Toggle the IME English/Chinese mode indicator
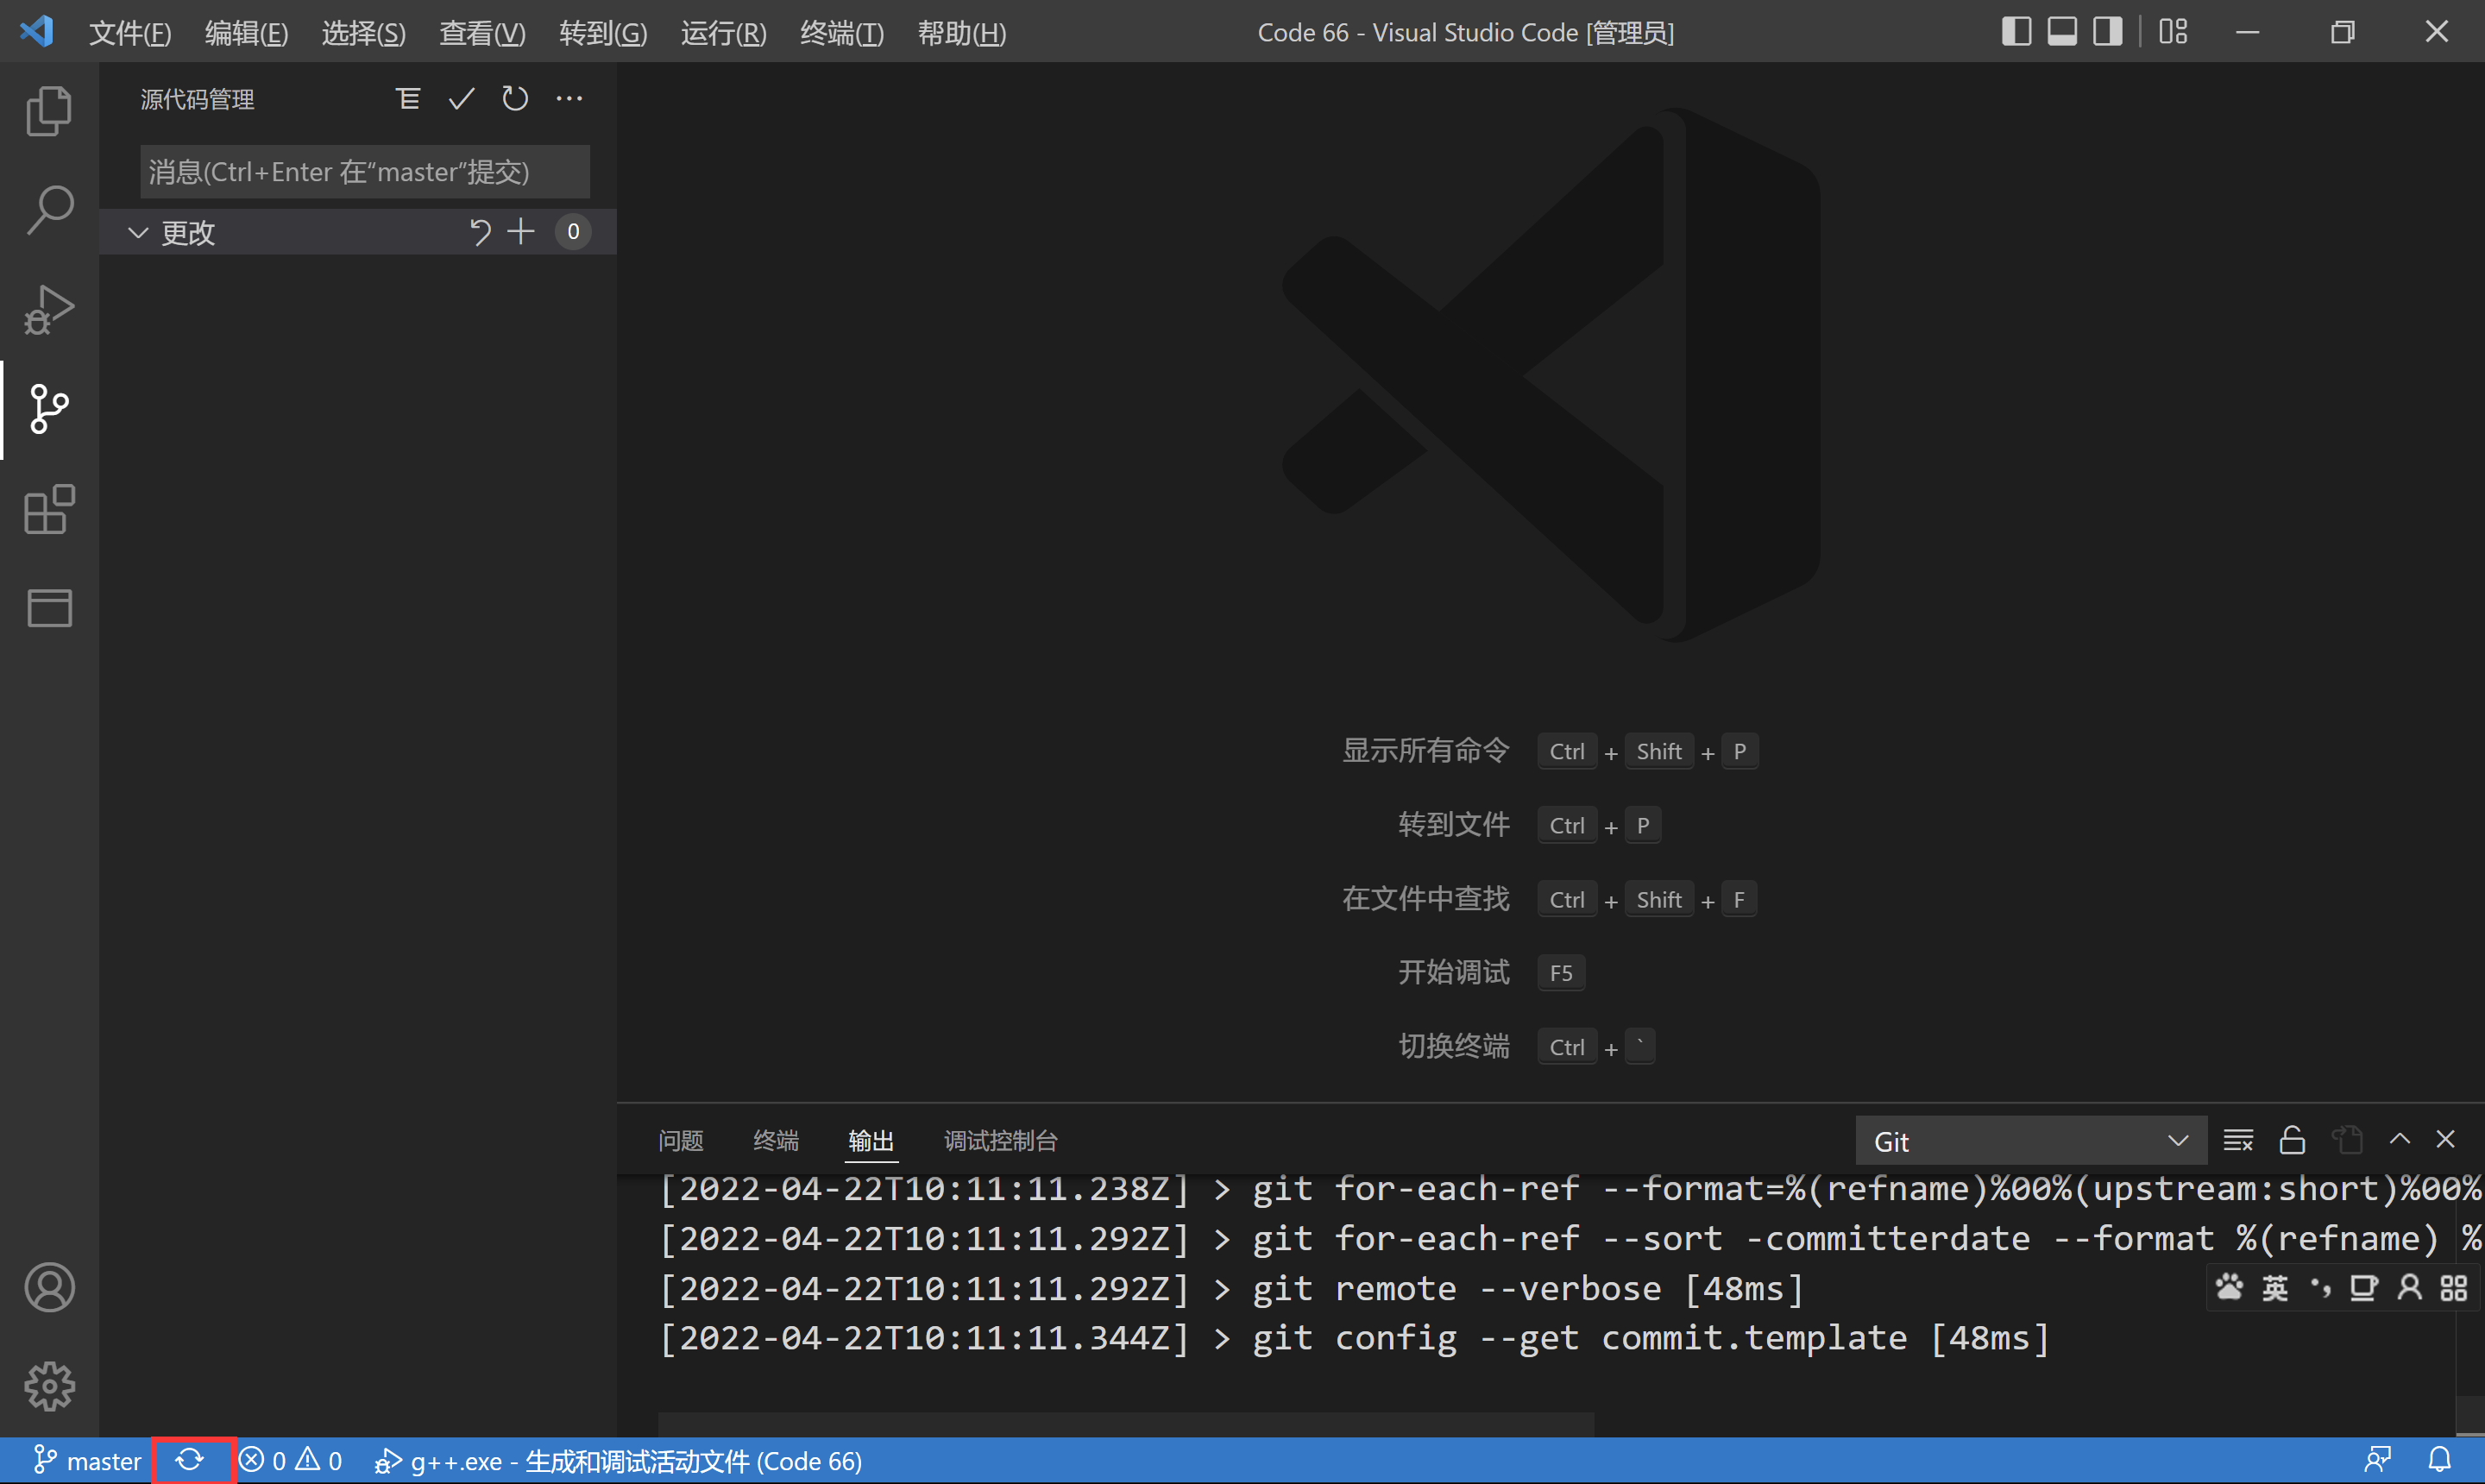 pyautogui.click(x=2274, y=1288)
